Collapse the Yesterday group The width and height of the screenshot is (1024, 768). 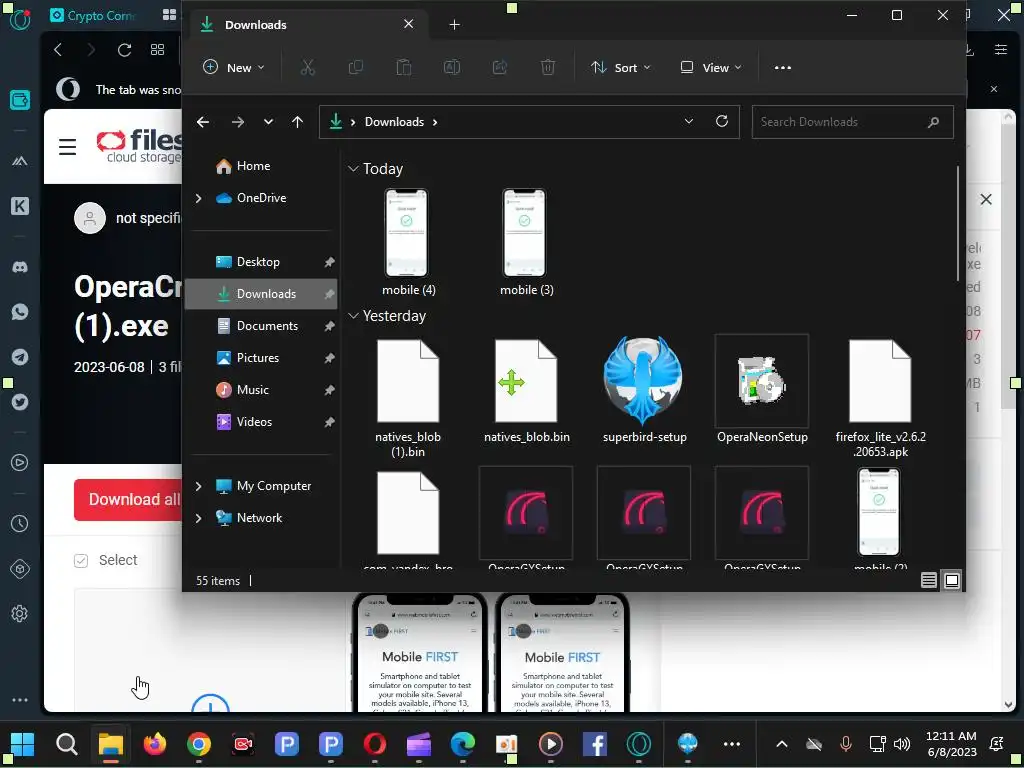(x=353, y=315)
